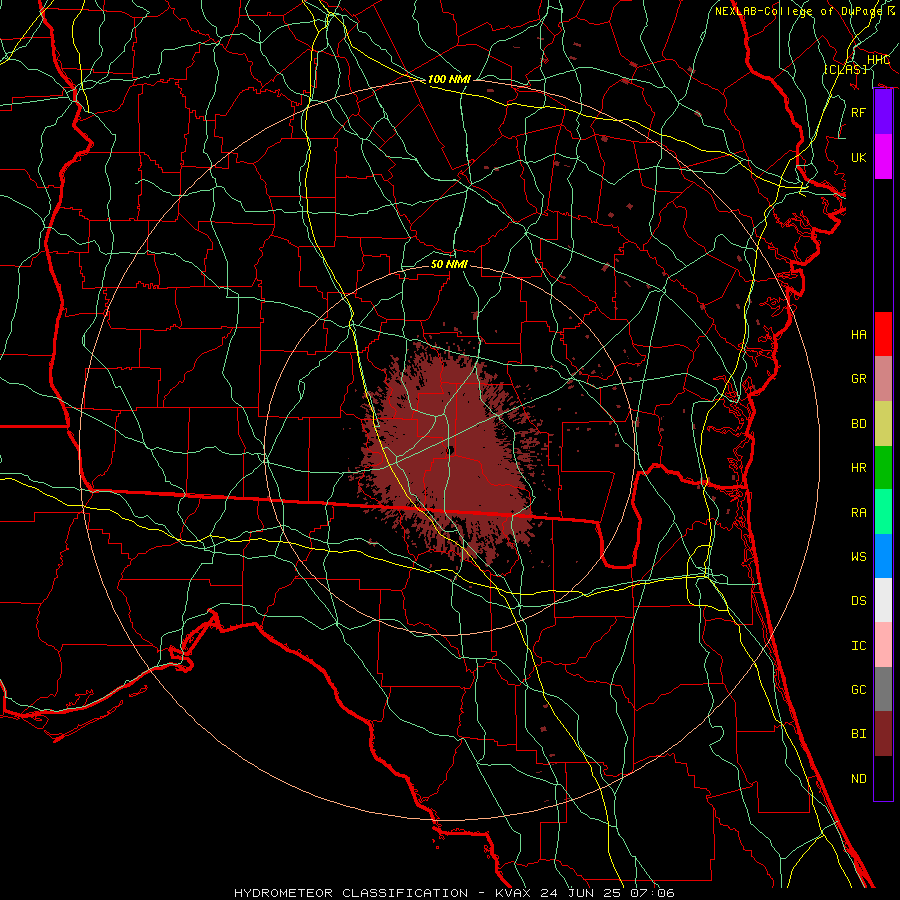The height and width of the screenshot is (900, 900).
Task: Pick the light green RA rain swatch
Action: [883, 512]
